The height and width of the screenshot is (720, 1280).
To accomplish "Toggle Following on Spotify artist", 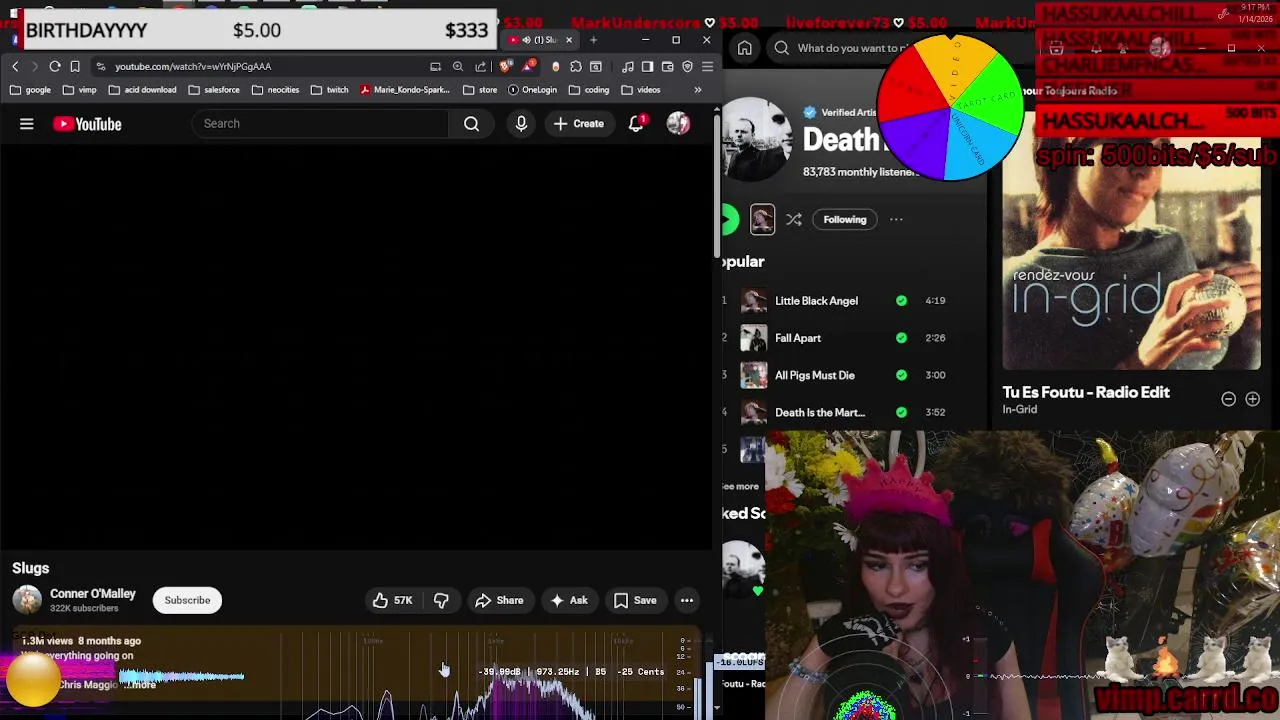I will (x=845, y=220).
